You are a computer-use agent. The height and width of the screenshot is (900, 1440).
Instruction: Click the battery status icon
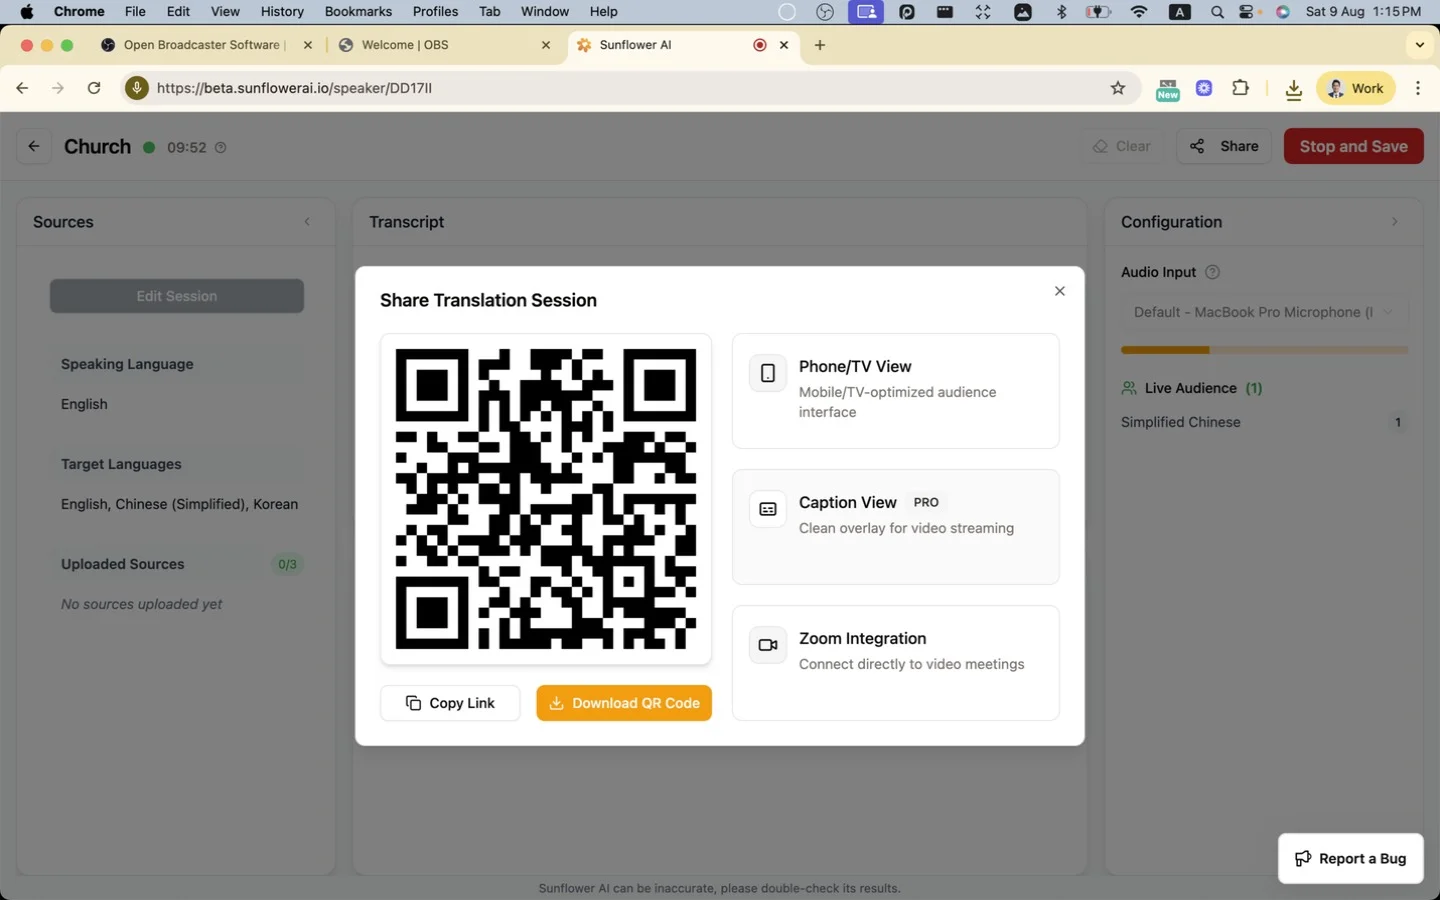tap(1098, 12)
